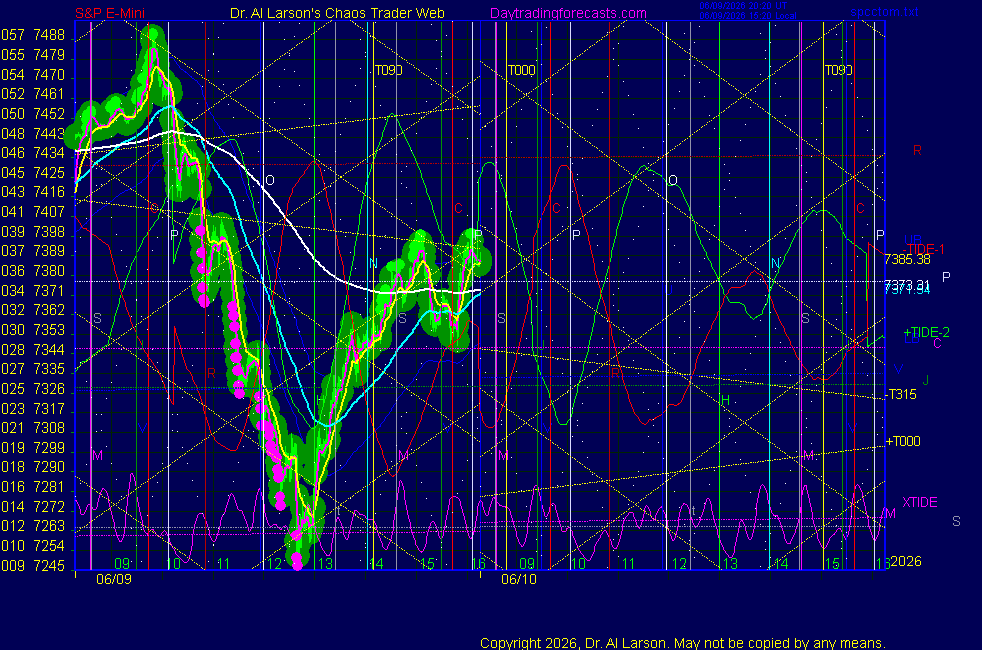982x650 pixels.
Task: Click the red '-TIDE-1' legend label
Action: (924, 249)
